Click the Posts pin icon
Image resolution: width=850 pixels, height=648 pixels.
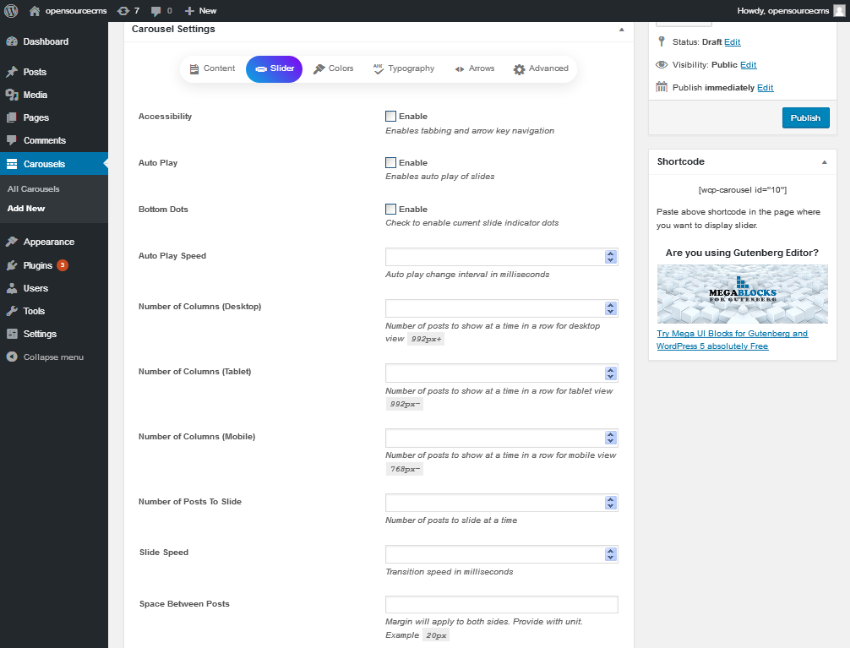(x=11, y=72)
